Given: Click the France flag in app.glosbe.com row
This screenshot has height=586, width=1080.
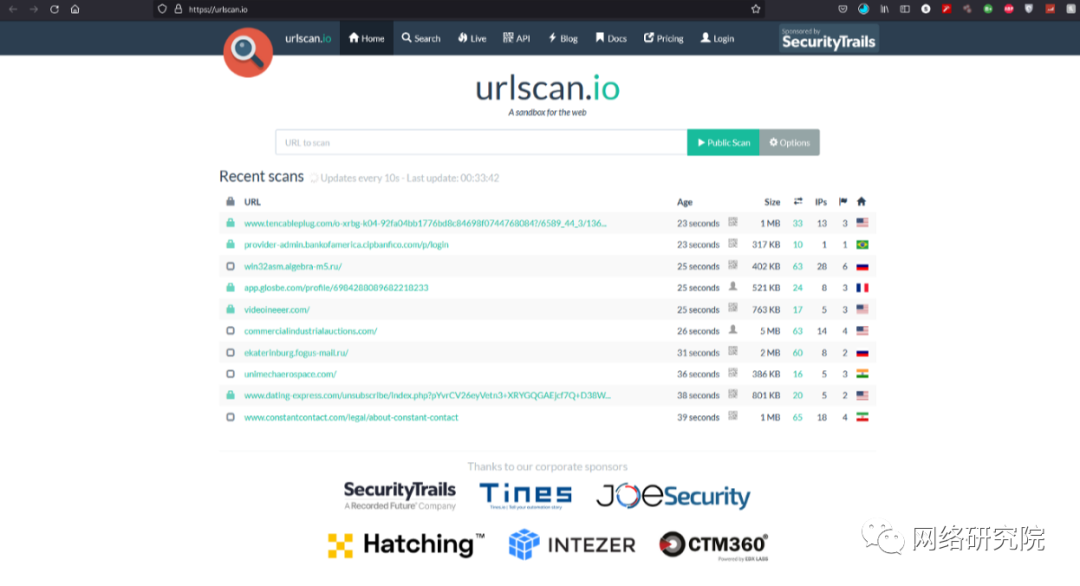Looking at the screenshot, I should (862, 288).
